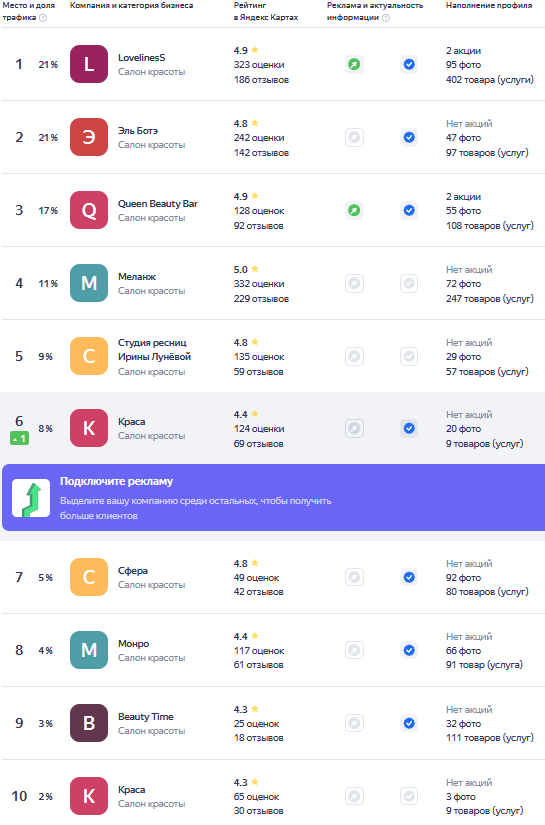Click the green position change badge for Краса
This screenshot has width=545, height=825.
coord(19,438)
